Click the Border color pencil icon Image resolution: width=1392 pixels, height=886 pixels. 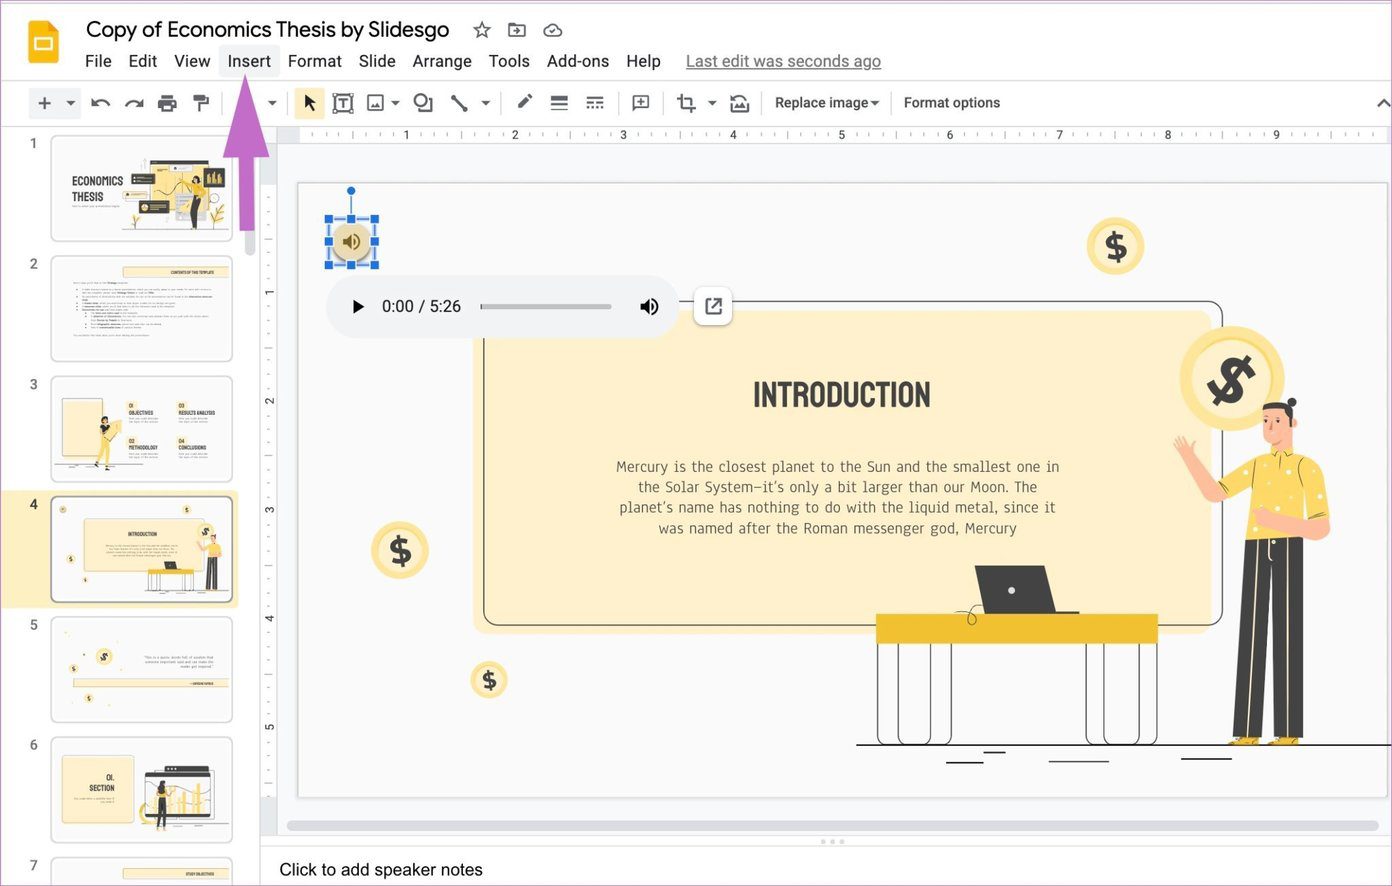[x=524, y=102]
